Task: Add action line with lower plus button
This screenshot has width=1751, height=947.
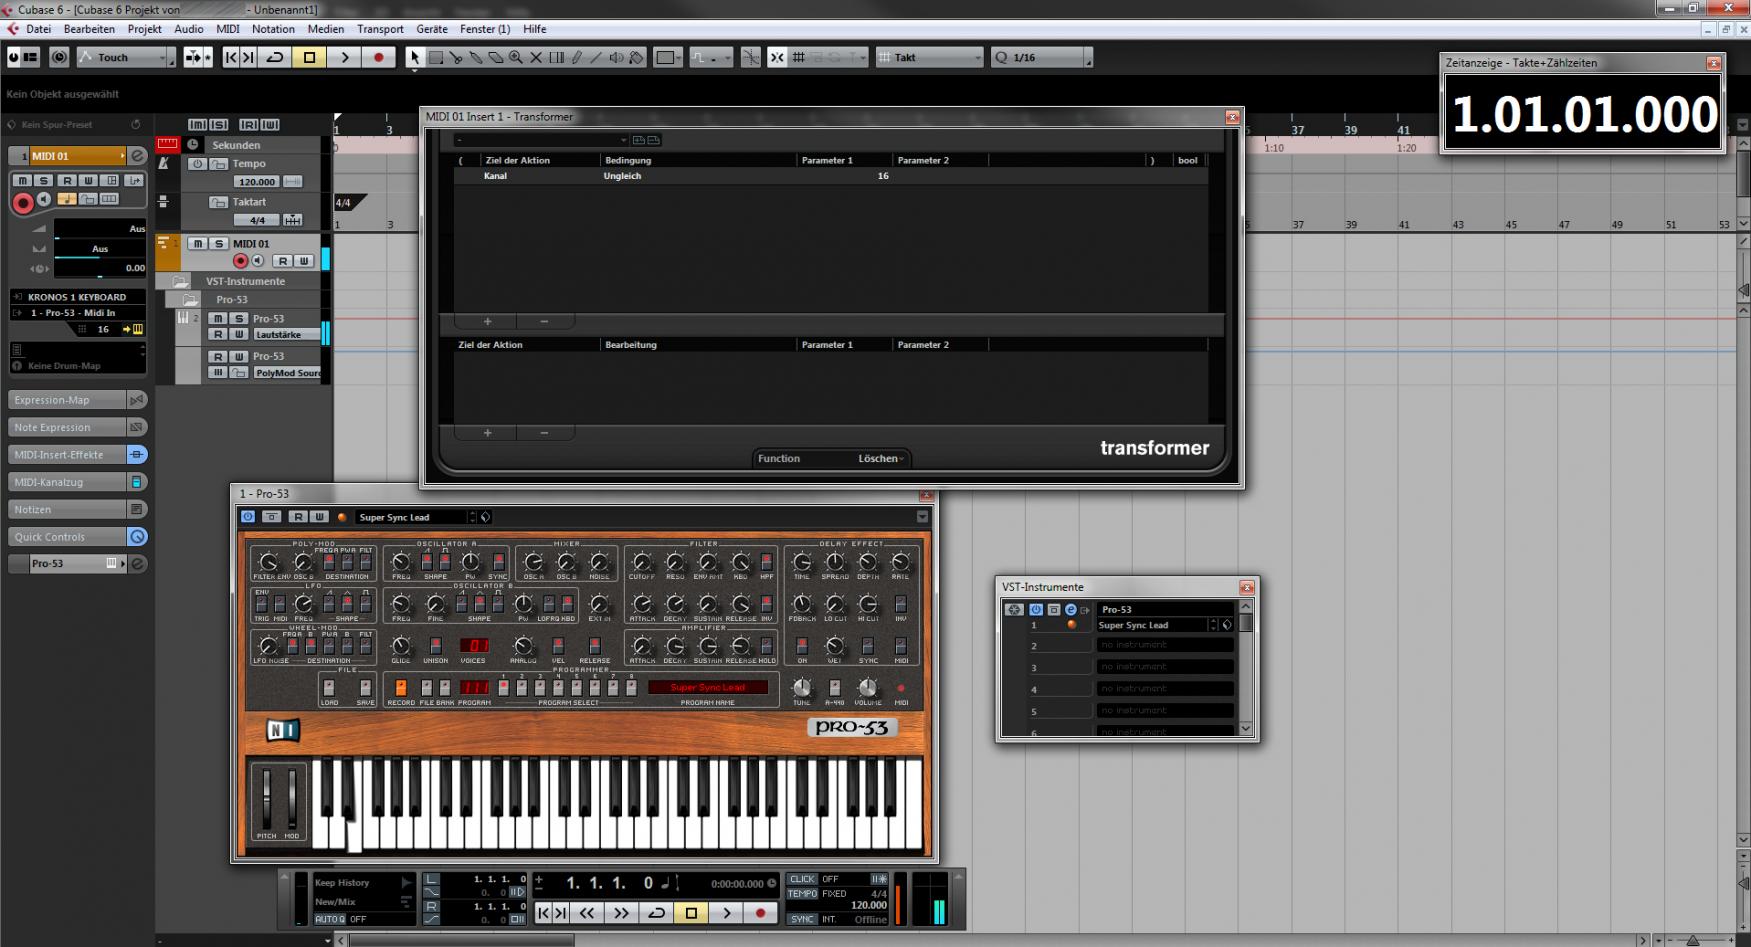Action: pyautogui.click(x=487, y=433)
